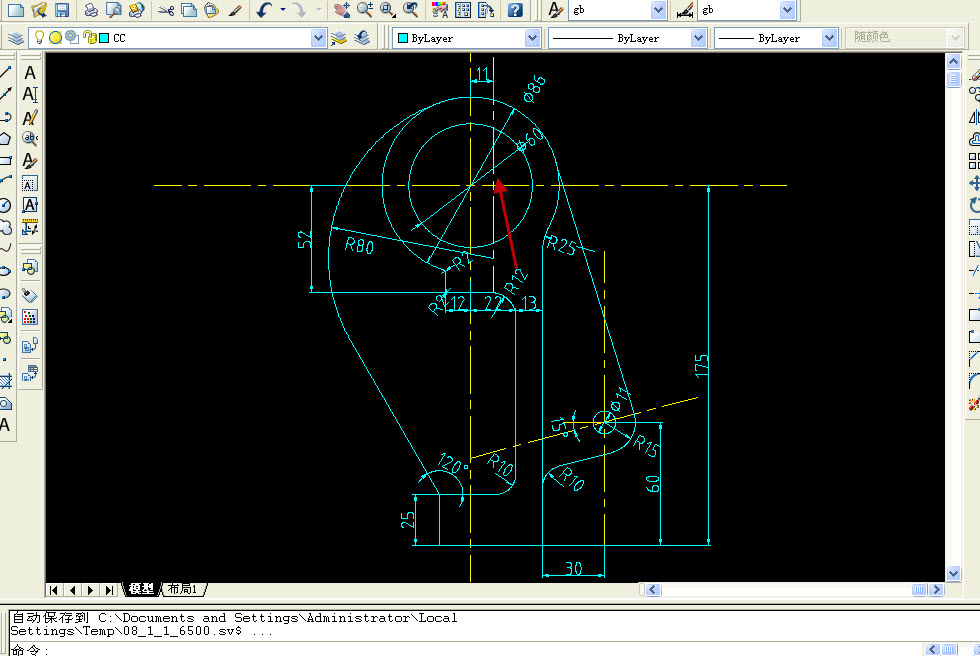The image size is (980, 656).
Task: Select the Revision cloud tool
Action: click(6, 227)
